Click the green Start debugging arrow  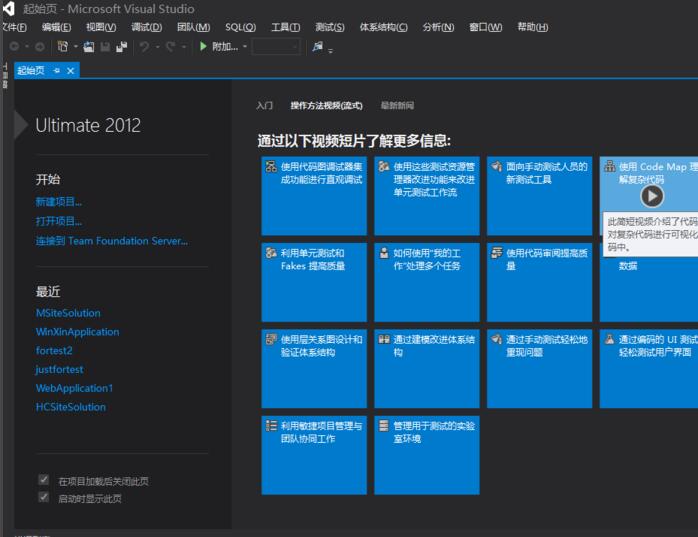[x=203, y=46]
